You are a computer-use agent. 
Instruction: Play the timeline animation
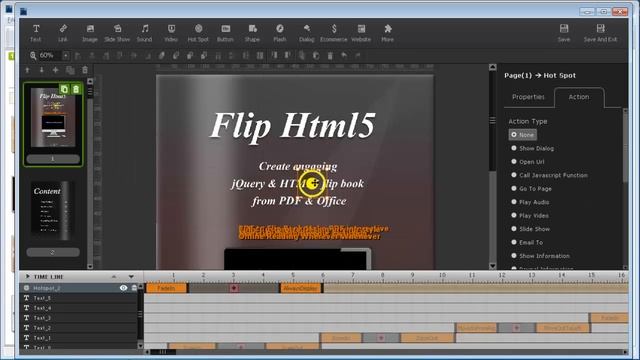[27, 277]
